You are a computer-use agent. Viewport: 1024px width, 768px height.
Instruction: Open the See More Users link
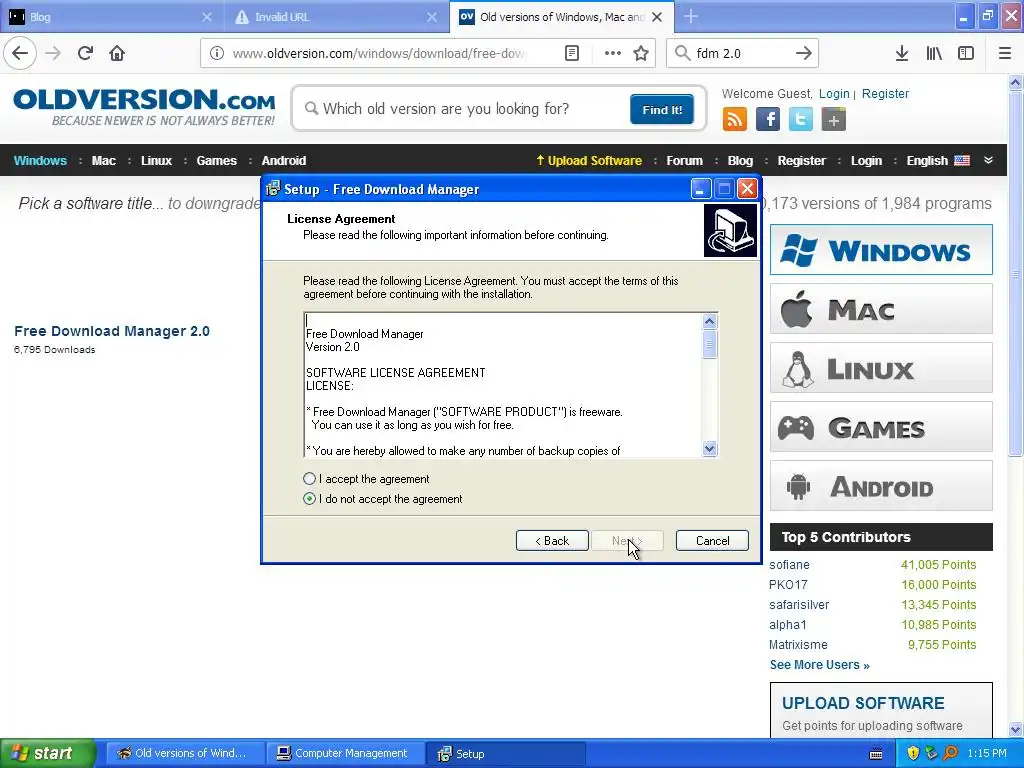pos(819,665)
